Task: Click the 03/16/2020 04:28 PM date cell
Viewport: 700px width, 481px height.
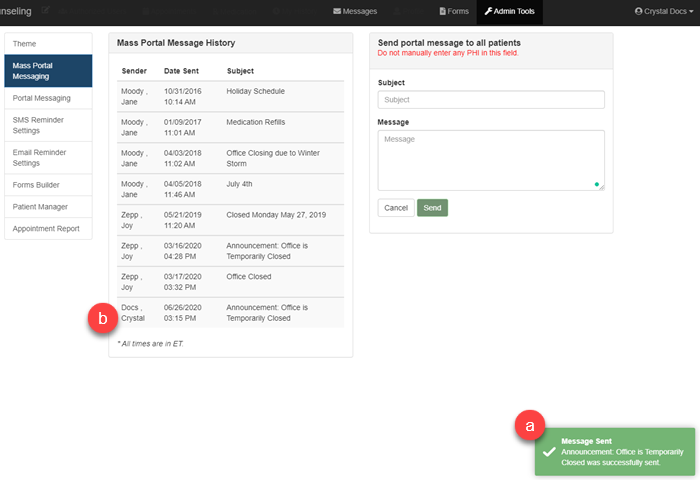Action: click(183, 251)
